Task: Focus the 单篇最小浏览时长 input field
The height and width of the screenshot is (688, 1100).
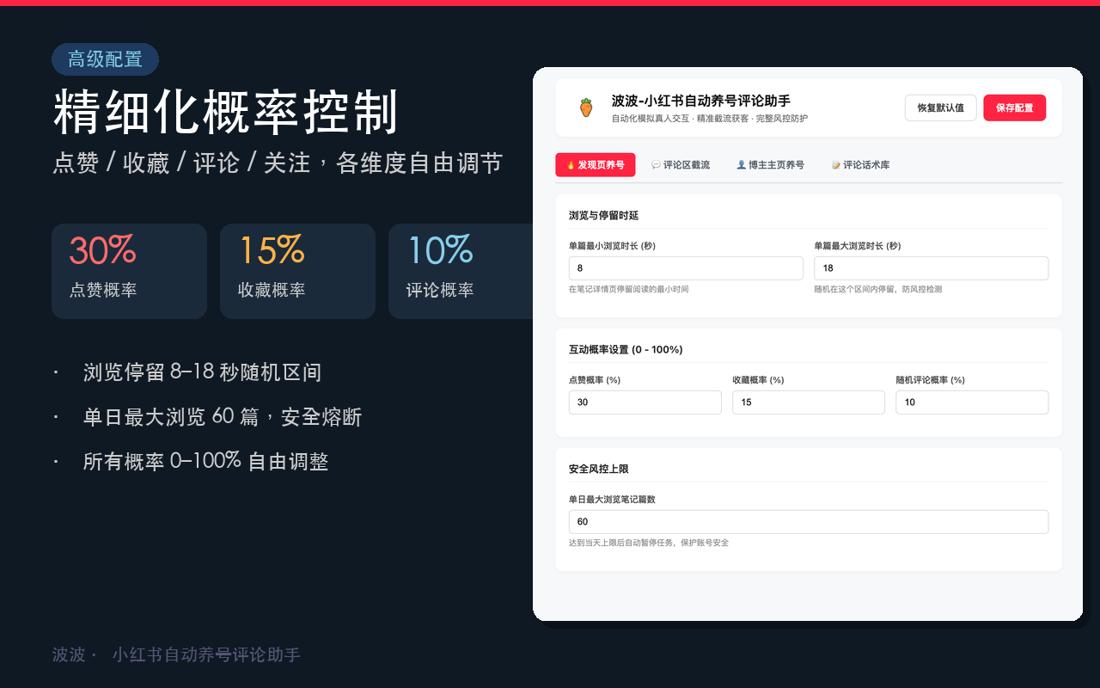Action: coord(685,268)
